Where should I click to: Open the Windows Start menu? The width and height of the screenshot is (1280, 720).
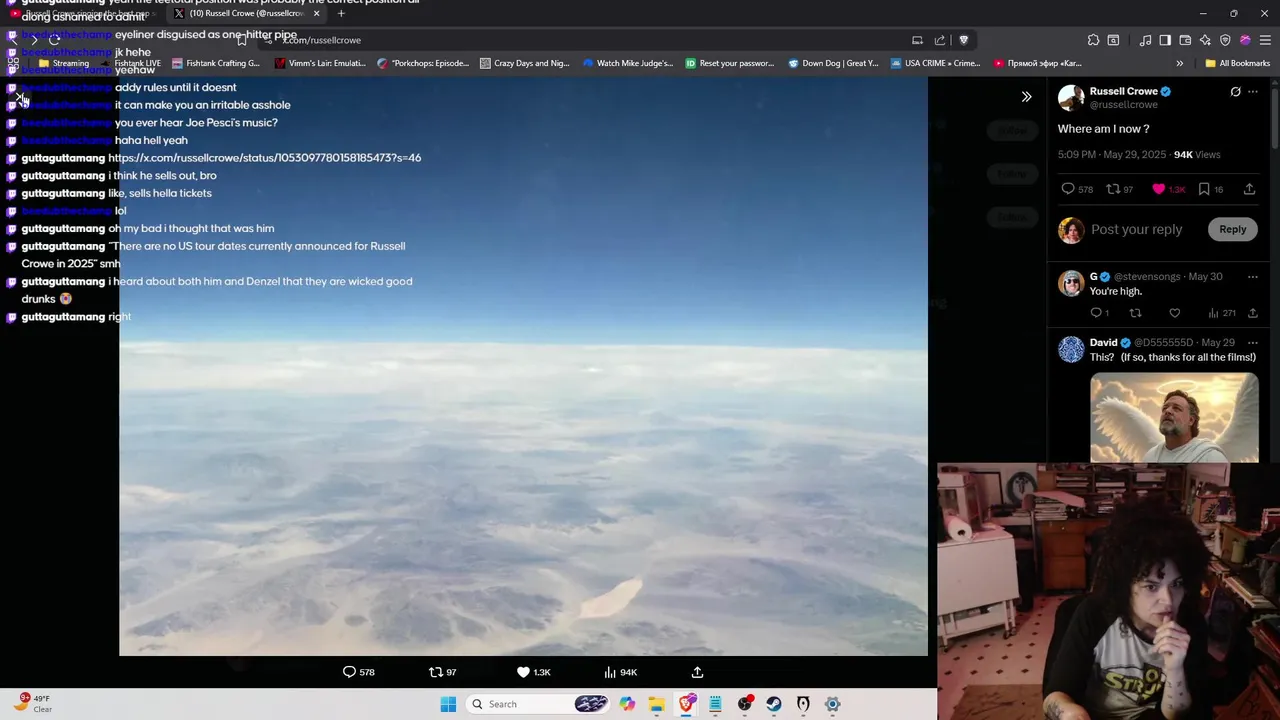[448, 704]
